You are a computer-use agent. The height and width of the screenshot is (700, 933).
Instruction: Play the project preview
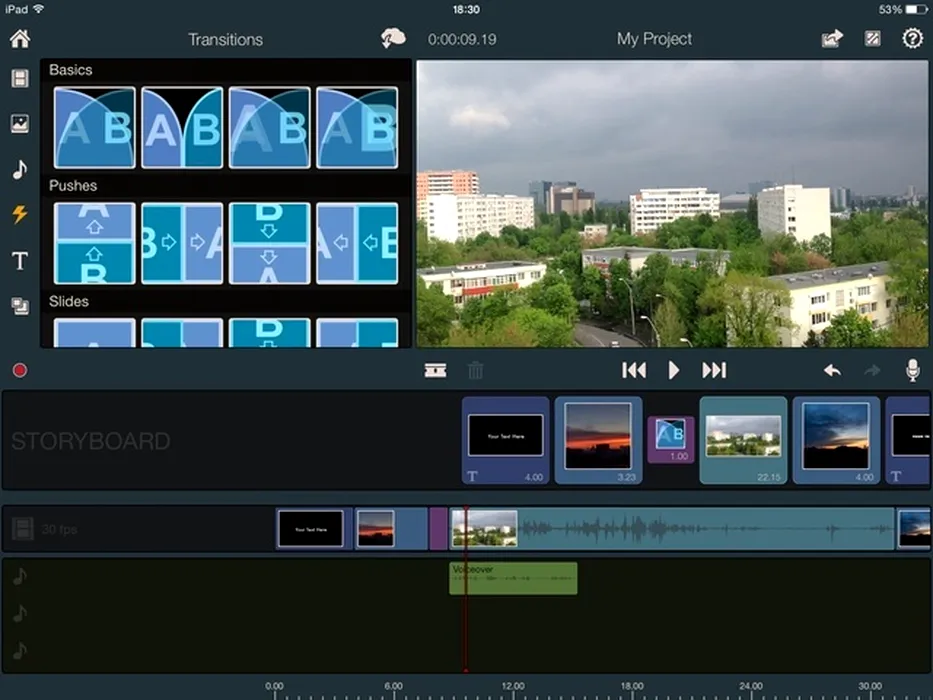pyautogui.click(x=674, y=370)
